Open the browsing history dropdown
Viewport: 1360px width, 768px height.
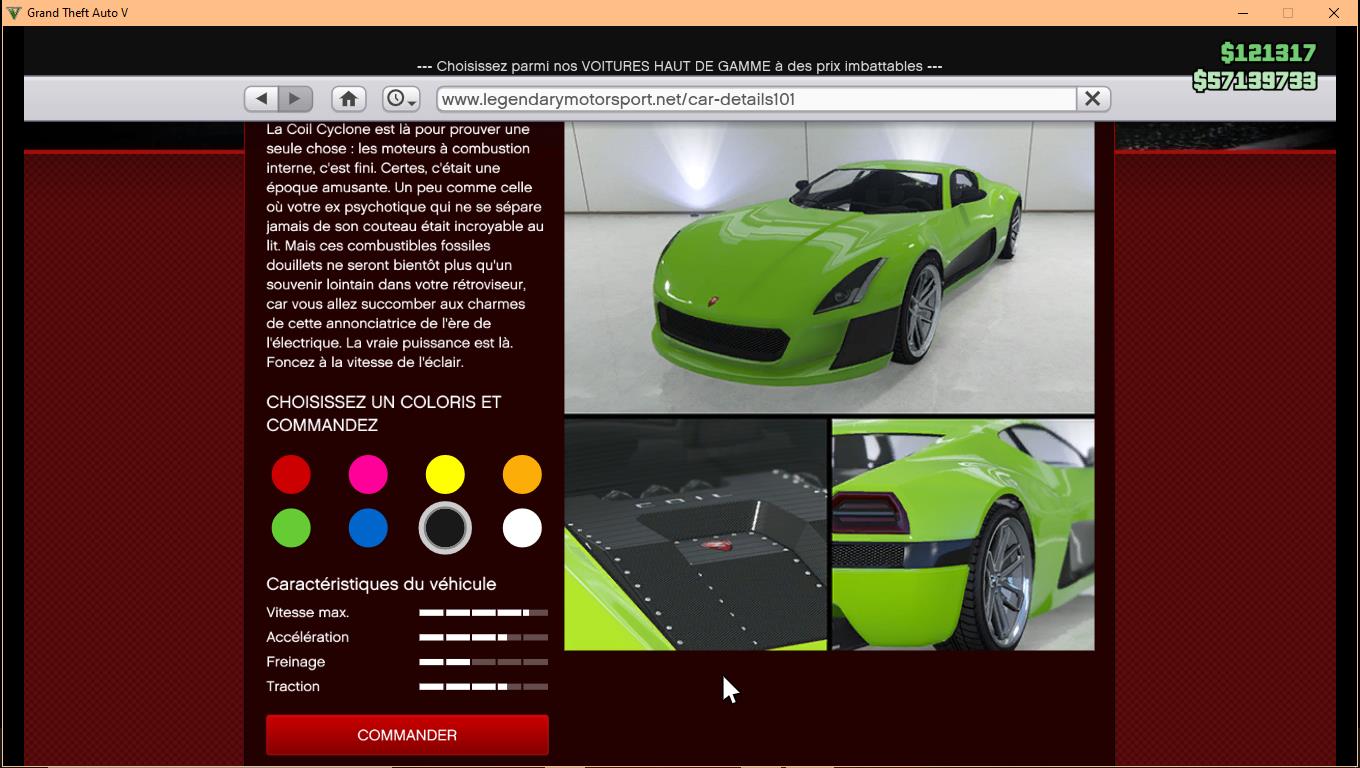401,99
